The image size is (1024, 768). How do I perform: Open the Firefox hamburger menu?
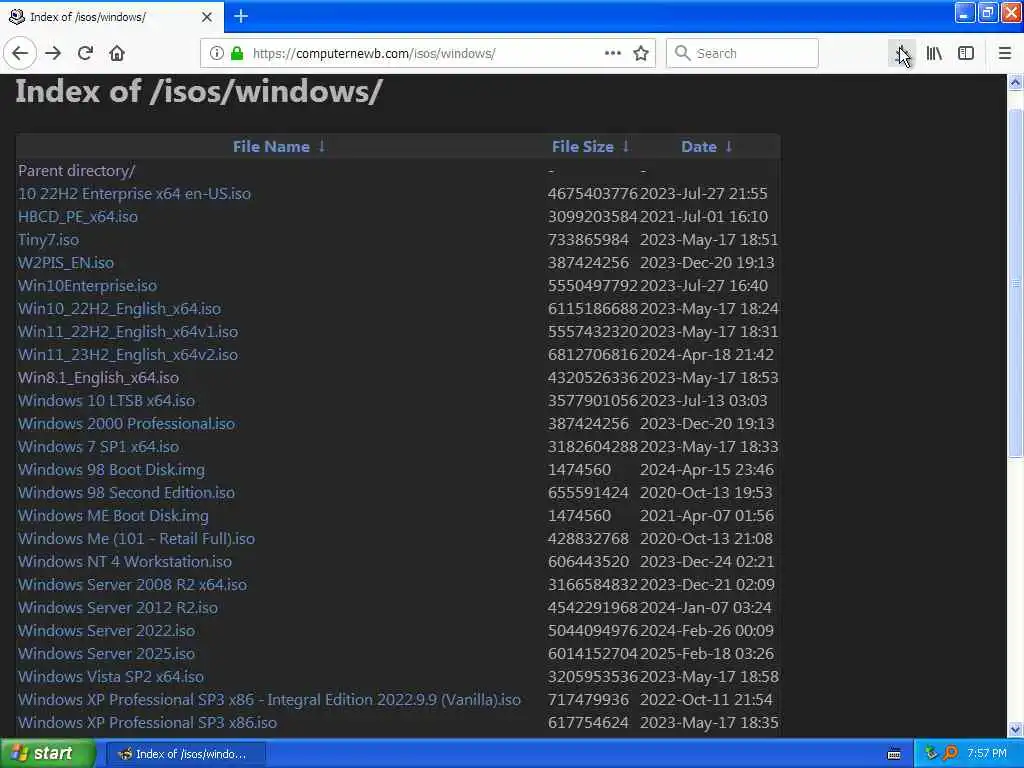[1005, 53]
